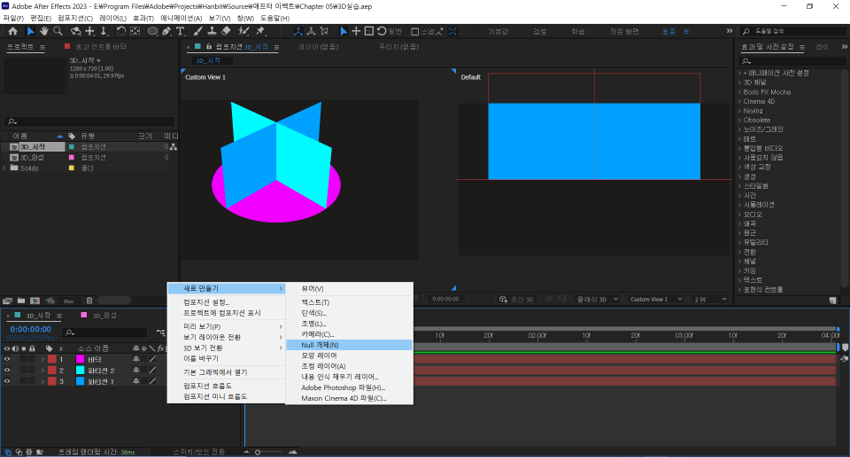
Task: Select the Orbit camera tool
Action: coord(76,31)
